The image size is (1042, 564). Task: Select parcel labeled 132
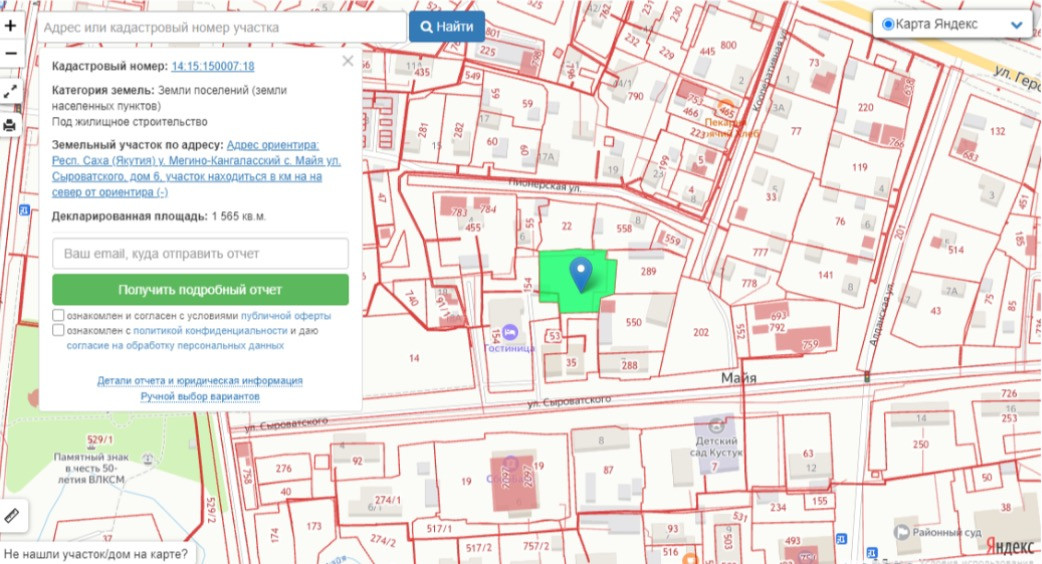click(x=997, y=132)
